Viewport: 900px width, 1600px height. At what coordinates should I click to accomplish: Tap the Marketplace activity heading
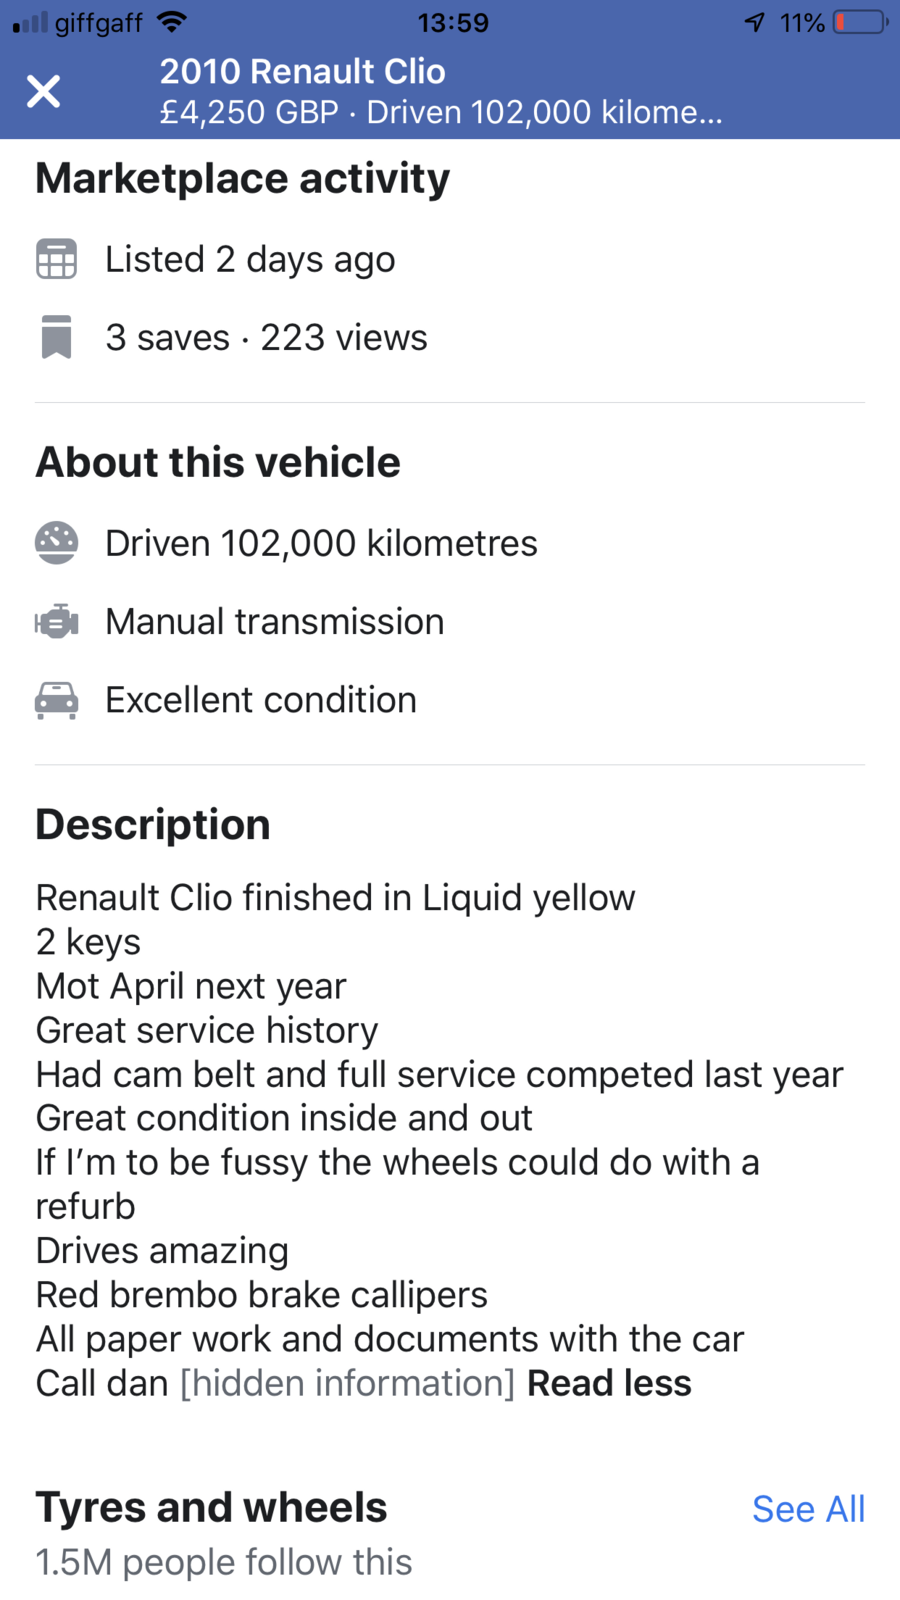(243, 178)
